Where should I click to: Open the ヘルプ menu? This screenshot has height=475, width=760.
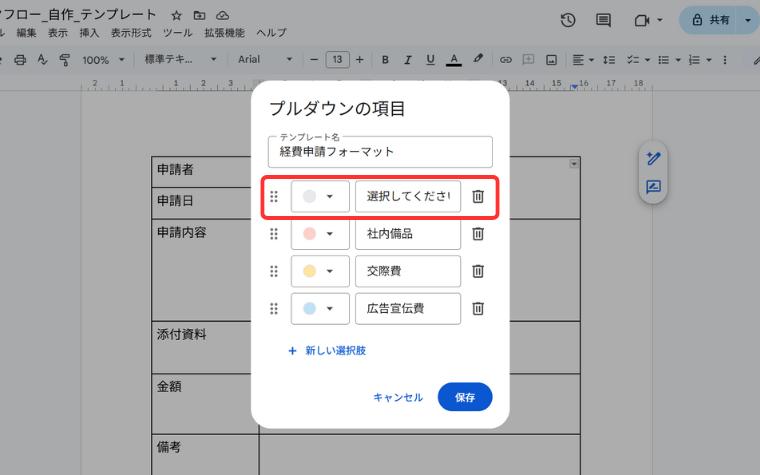[x=271, y=33]
